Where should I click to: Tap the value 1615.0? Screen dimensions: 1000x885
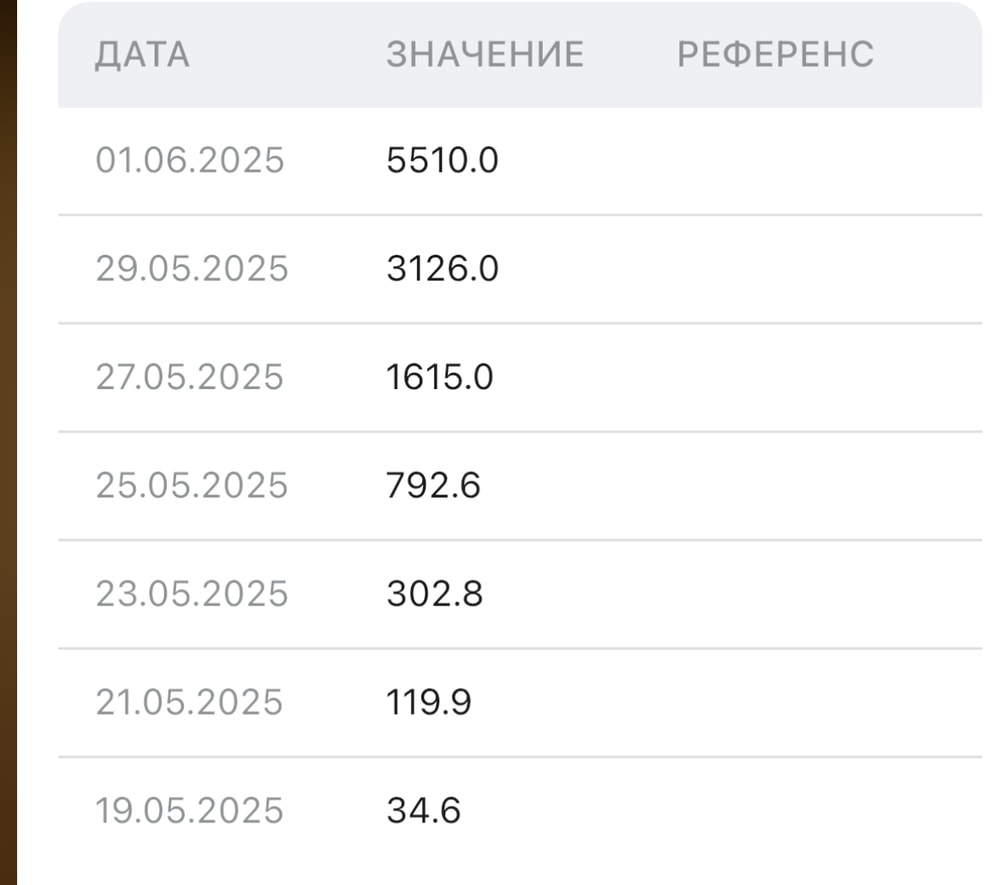(440, 377)
